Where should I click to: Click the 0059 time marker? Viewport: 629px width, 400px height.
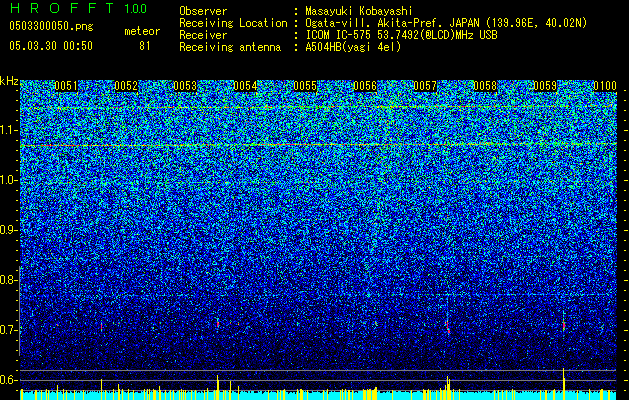tap(545, 86)
